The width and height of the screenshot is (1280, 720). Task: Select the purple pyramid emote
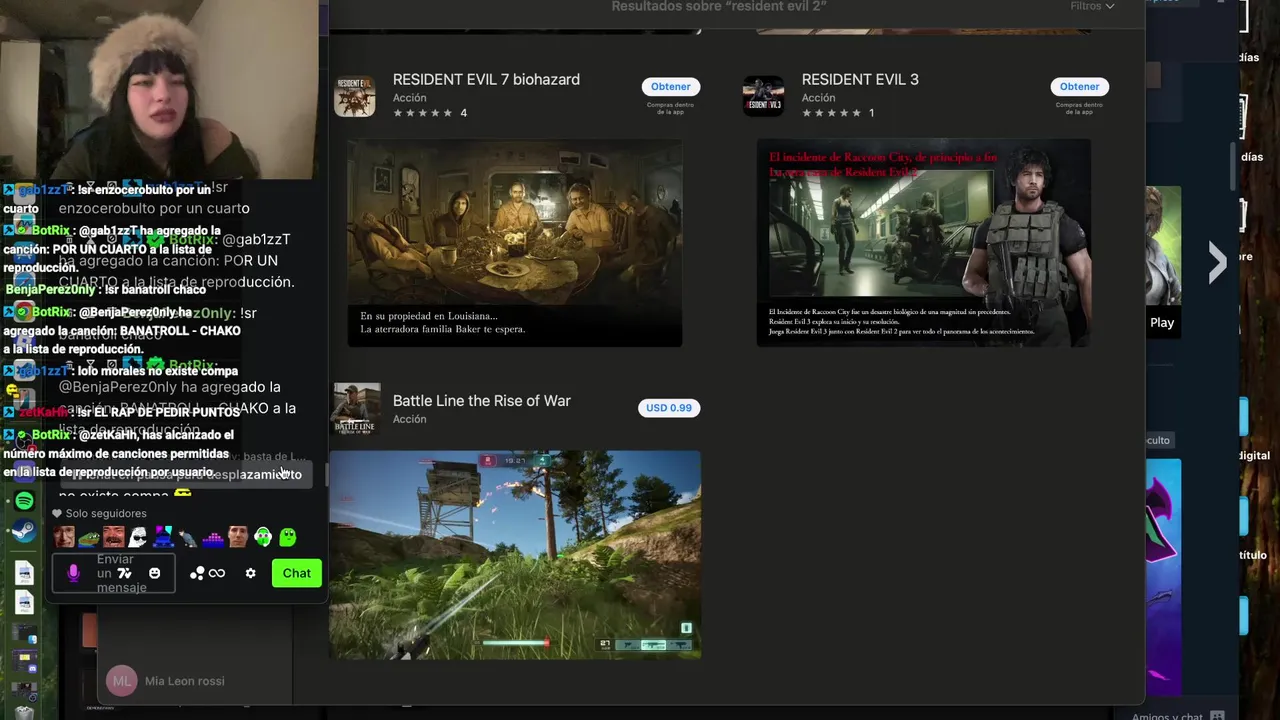pyautogui.click(x=213, y=538)
